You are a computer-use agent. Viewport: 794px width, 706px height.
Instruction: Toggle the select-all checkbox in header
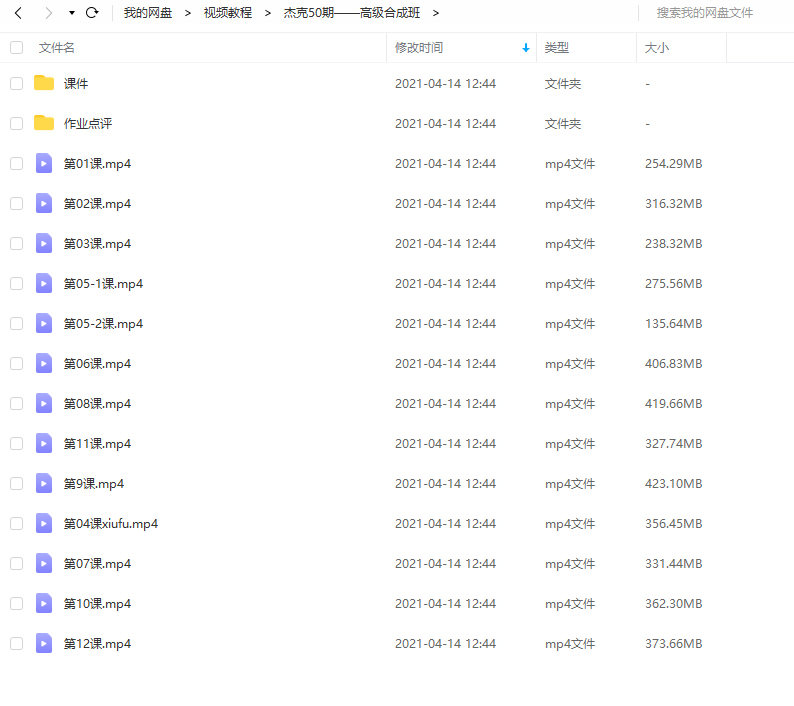(16, 47)
